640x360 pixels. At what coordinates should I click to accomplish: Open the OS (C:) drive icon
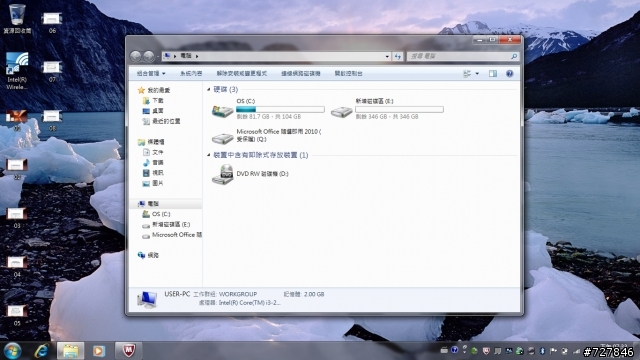click(x=222, y=110)
